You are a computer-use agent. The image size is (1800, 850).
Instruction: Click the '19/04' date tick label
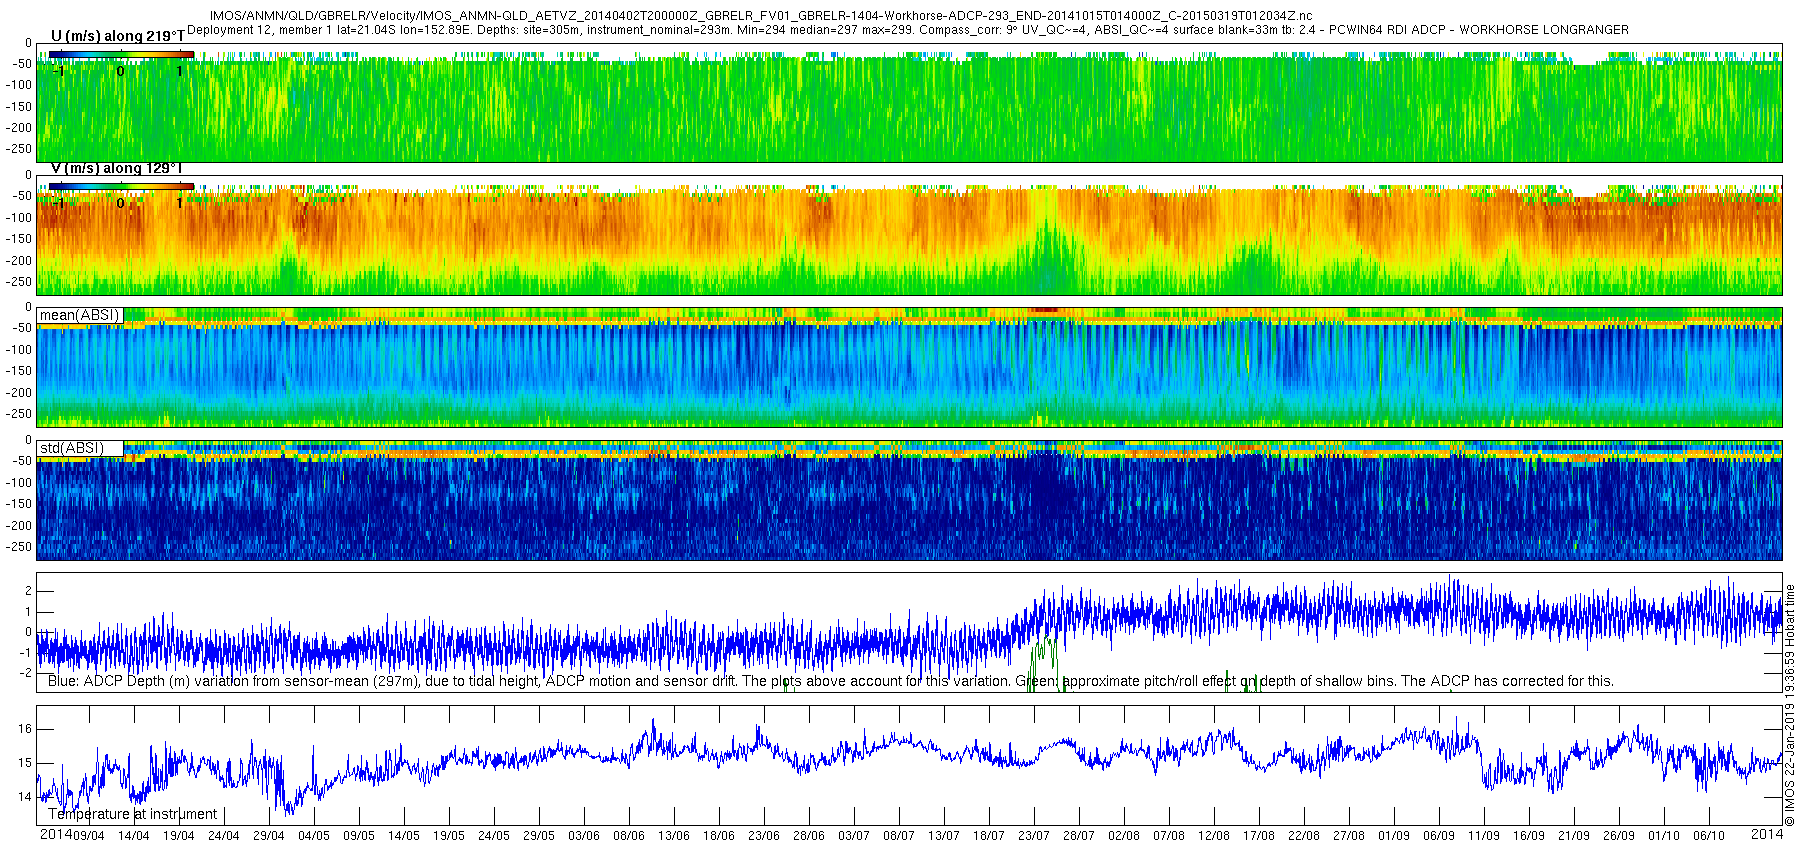[179, 836]
